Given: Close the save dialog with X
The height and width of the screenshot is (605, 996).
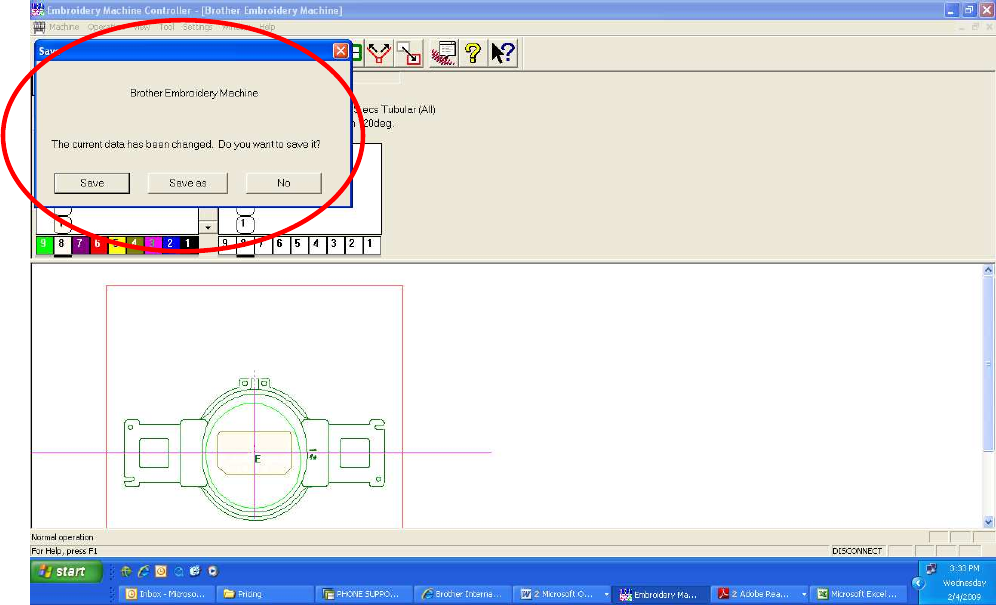Looking at the screenshot, I should point(340,51).
